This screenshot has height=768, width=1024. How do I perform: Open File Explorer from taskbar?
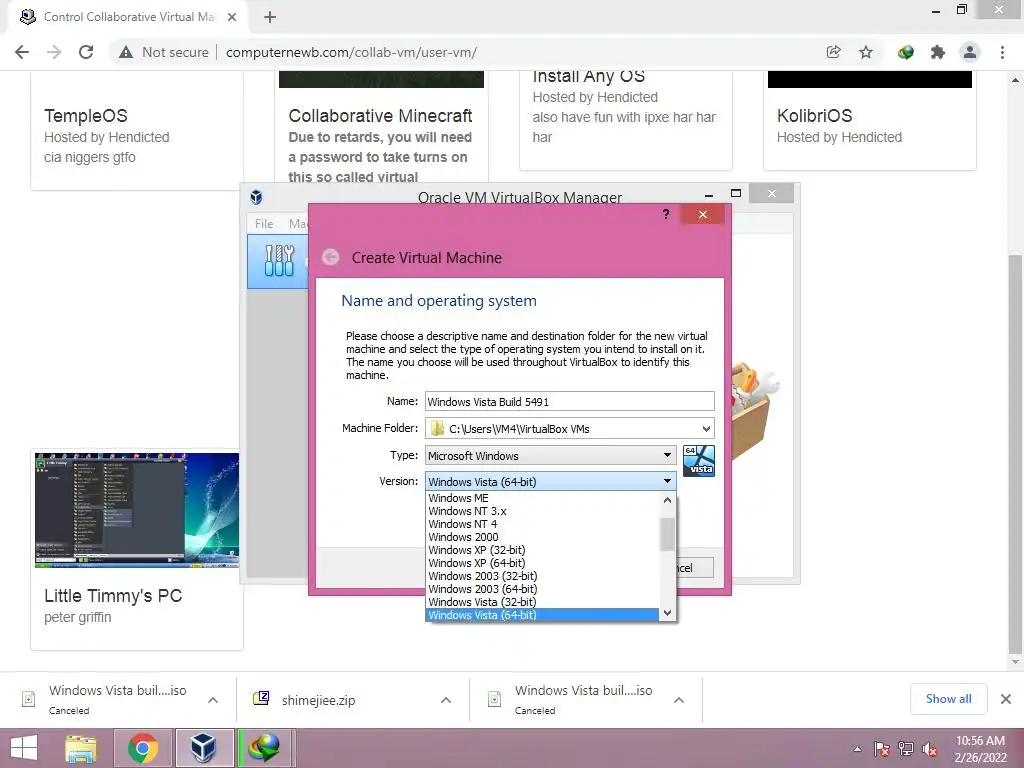pyautogui.click(x=81, y=748)
